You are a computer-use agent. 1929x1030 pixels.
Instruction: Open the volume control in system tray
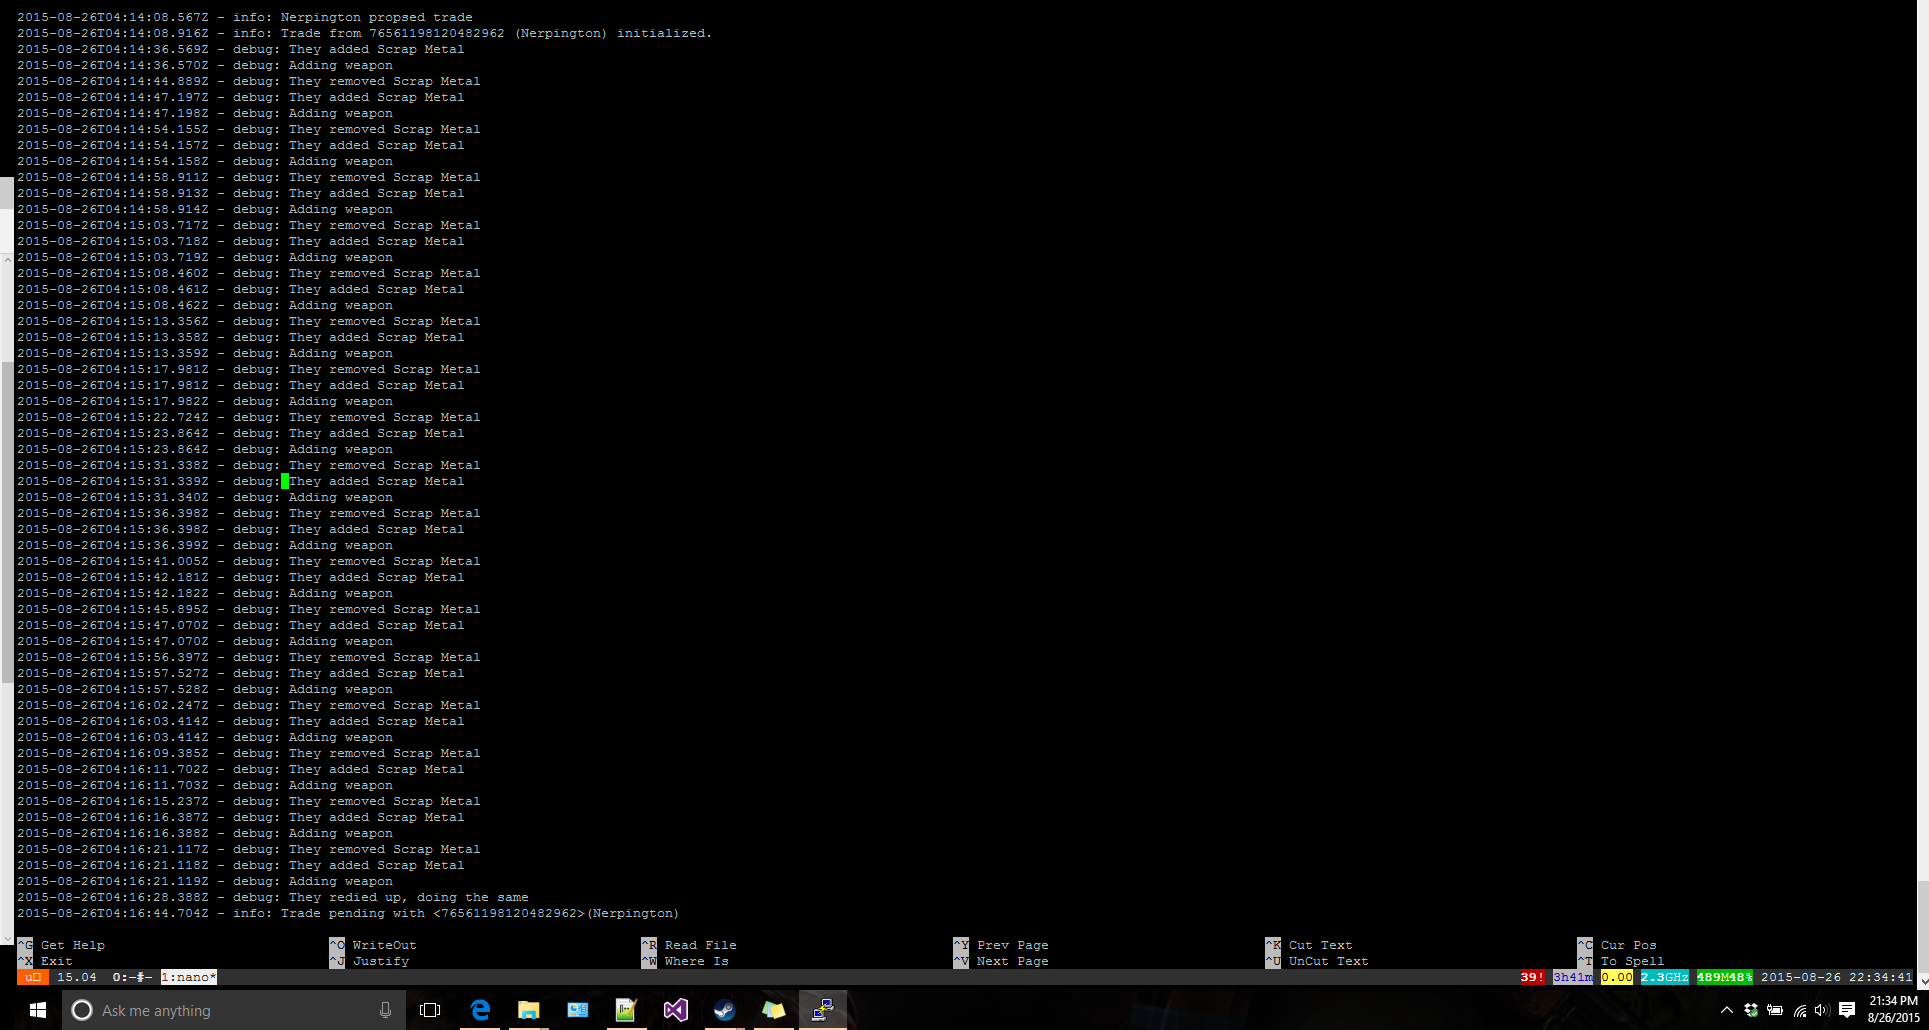[x=1821, y=1010]
